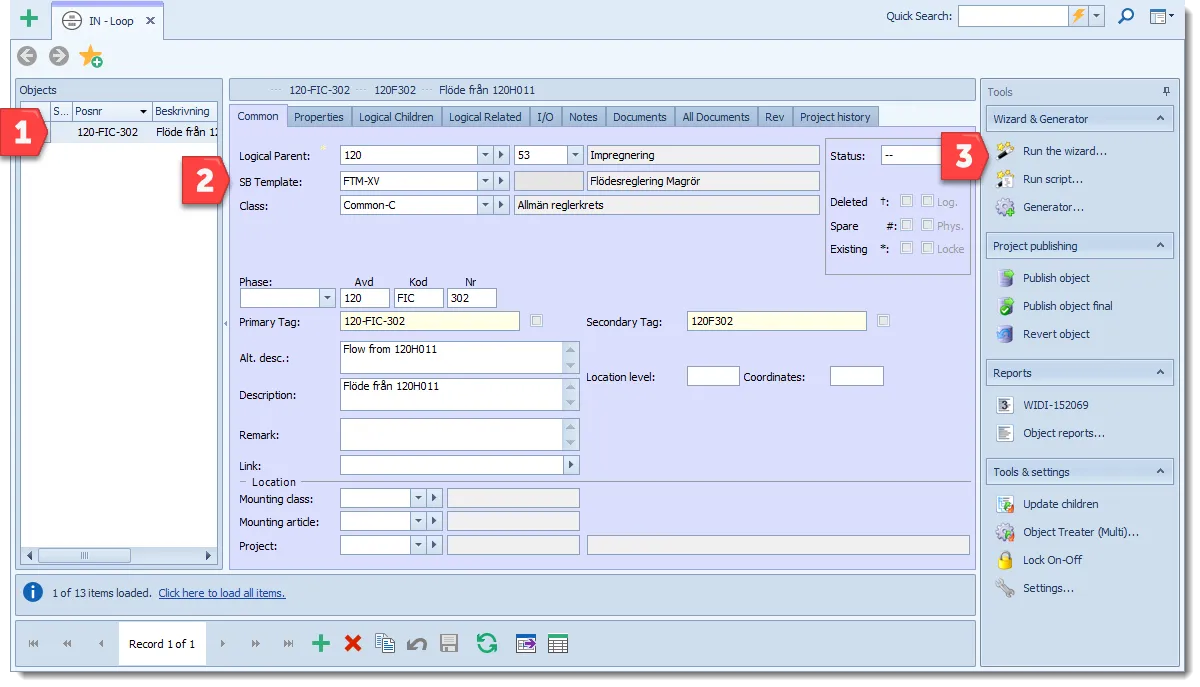This screenshot has height=687, width=1200.
Task: Open a new tab with the green plus beside IN - Loop
Action: 29,19
